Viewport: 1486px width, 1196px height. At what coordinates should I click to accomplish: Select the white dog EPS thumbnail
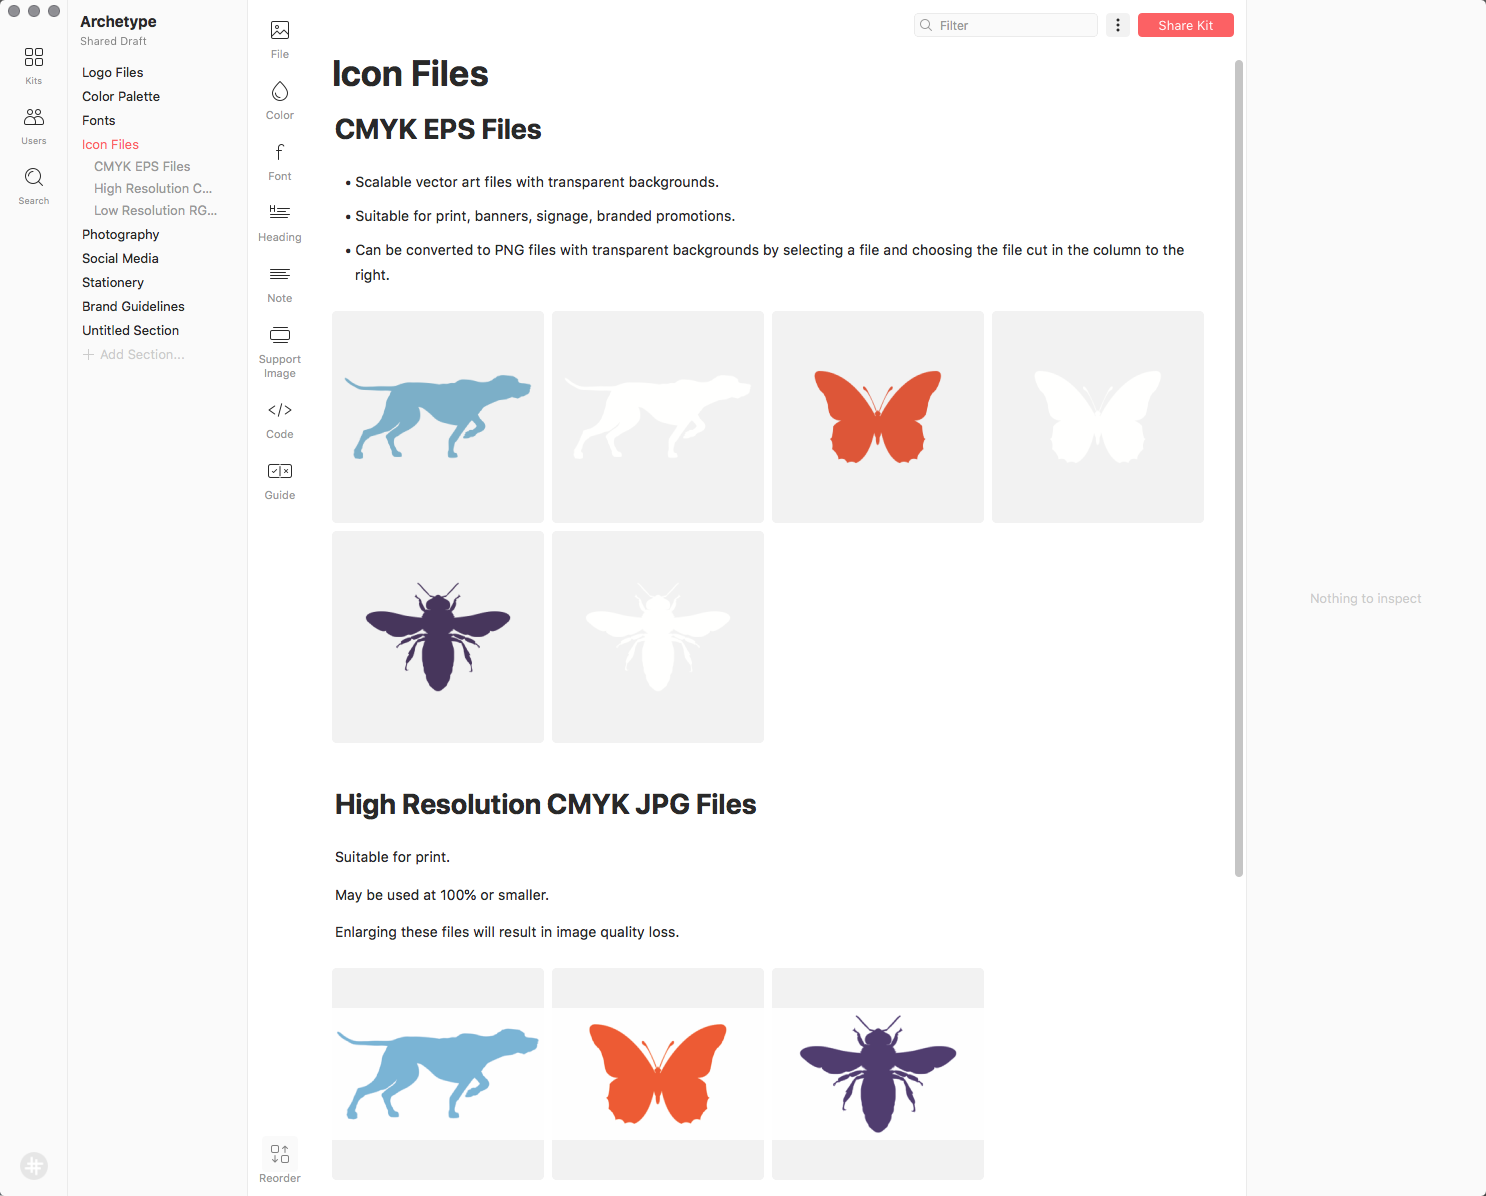(658, 417)
